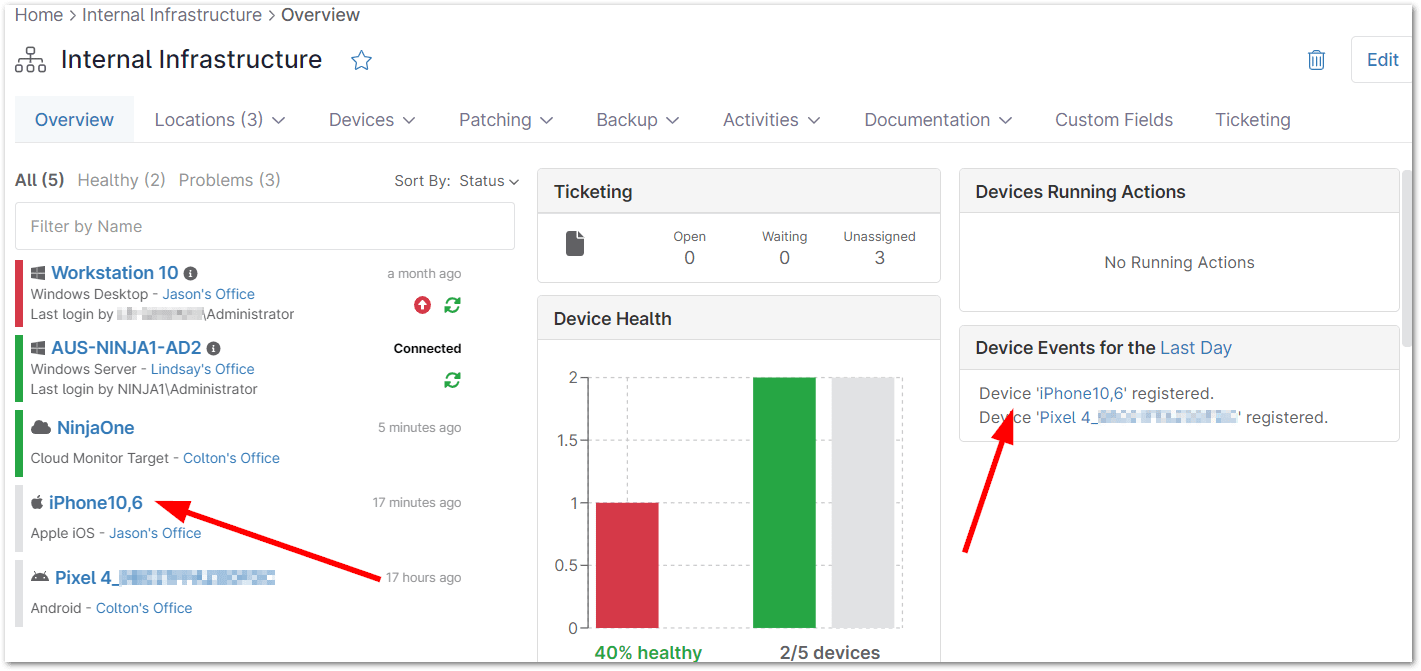
Task: Filter devices by Problems (3)
Action: [229, 180]
